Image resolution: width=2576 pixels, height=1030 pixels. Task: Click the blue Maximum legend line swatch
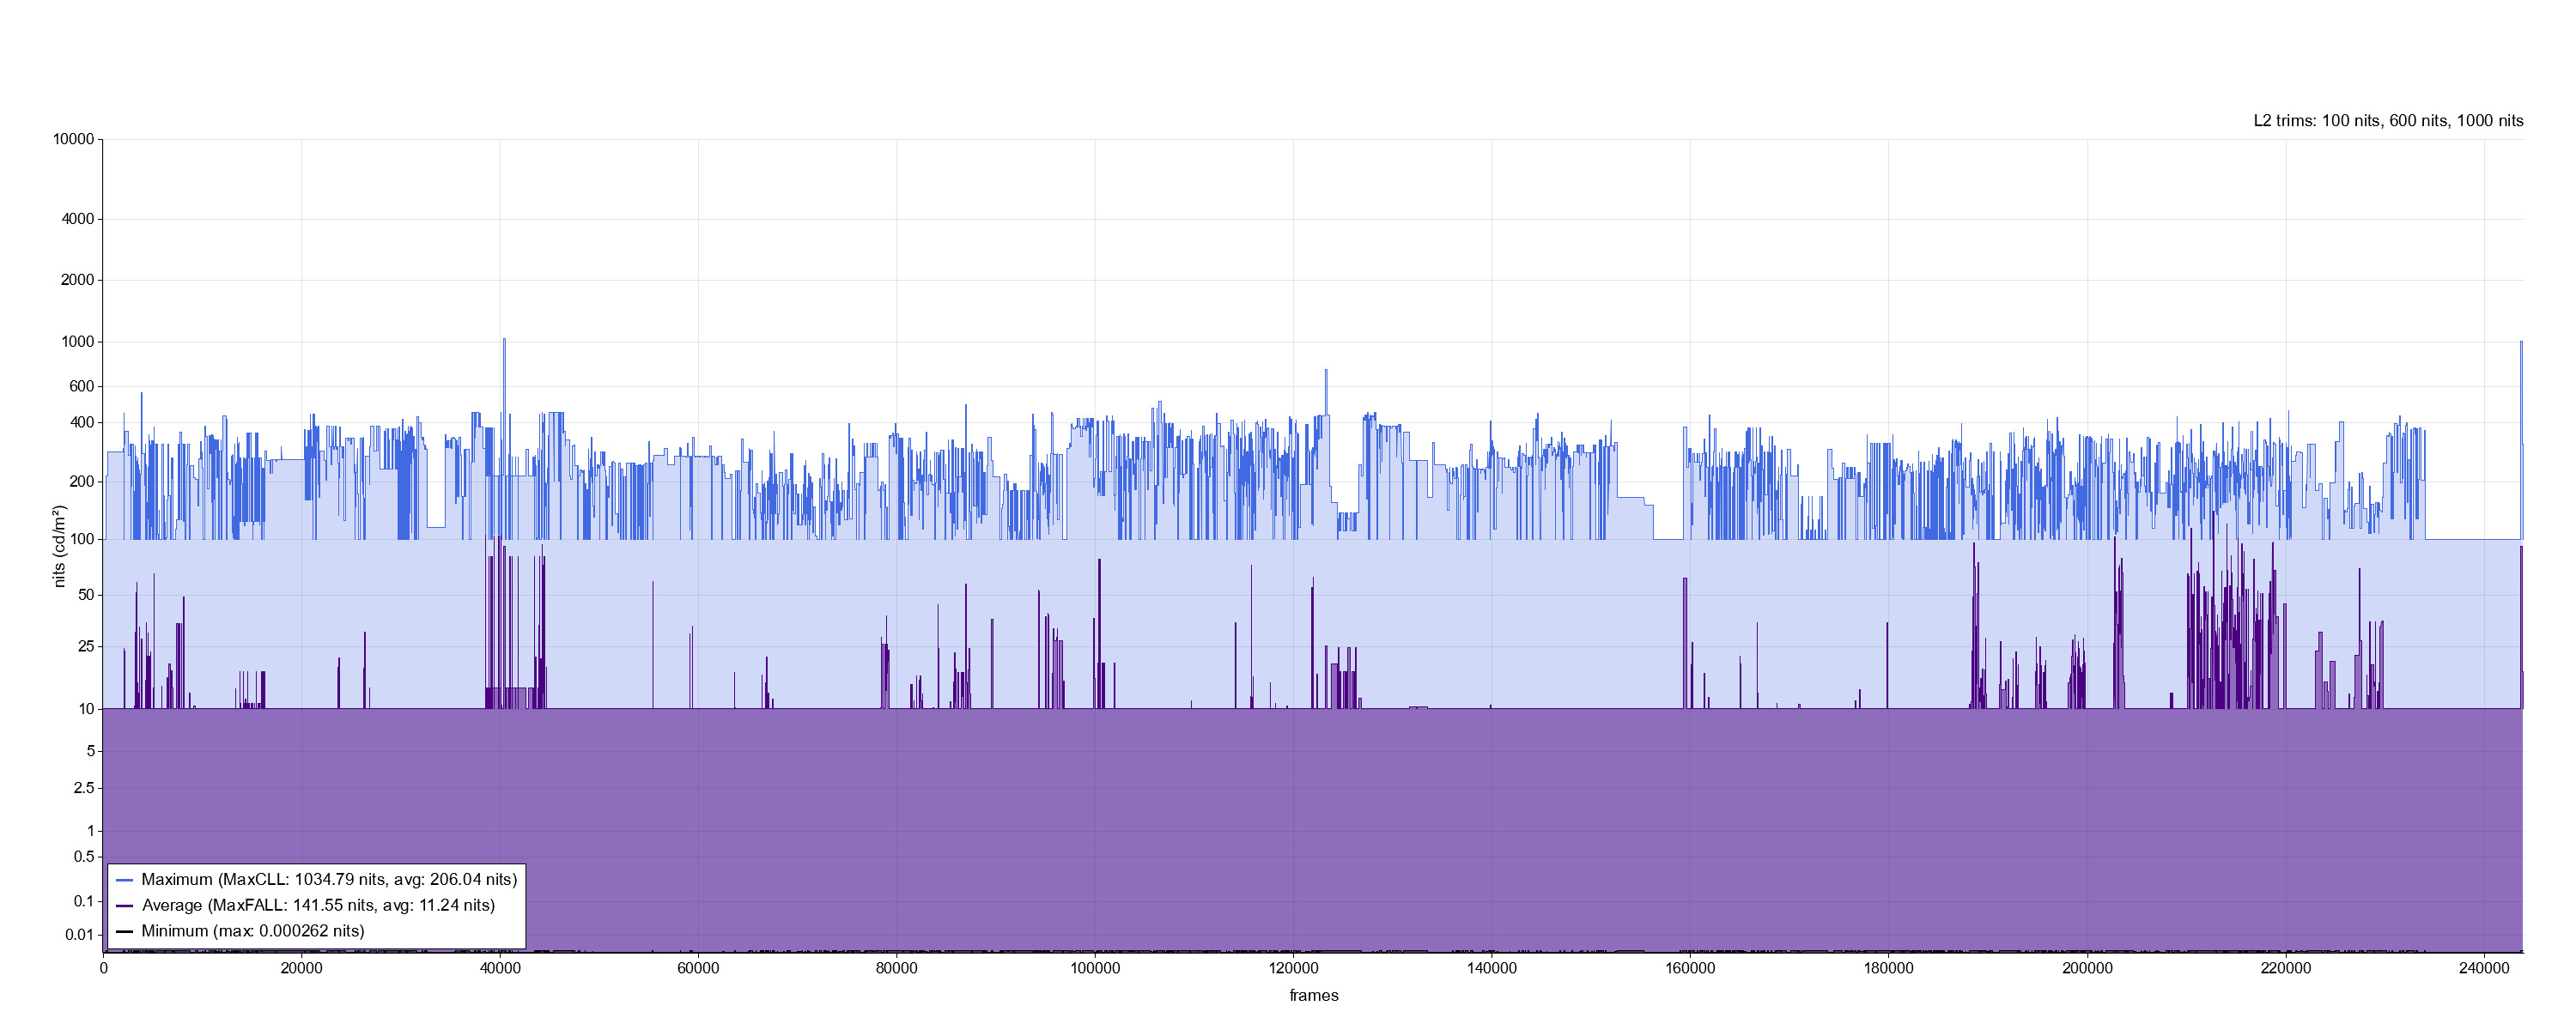click(x=124, y=880)
